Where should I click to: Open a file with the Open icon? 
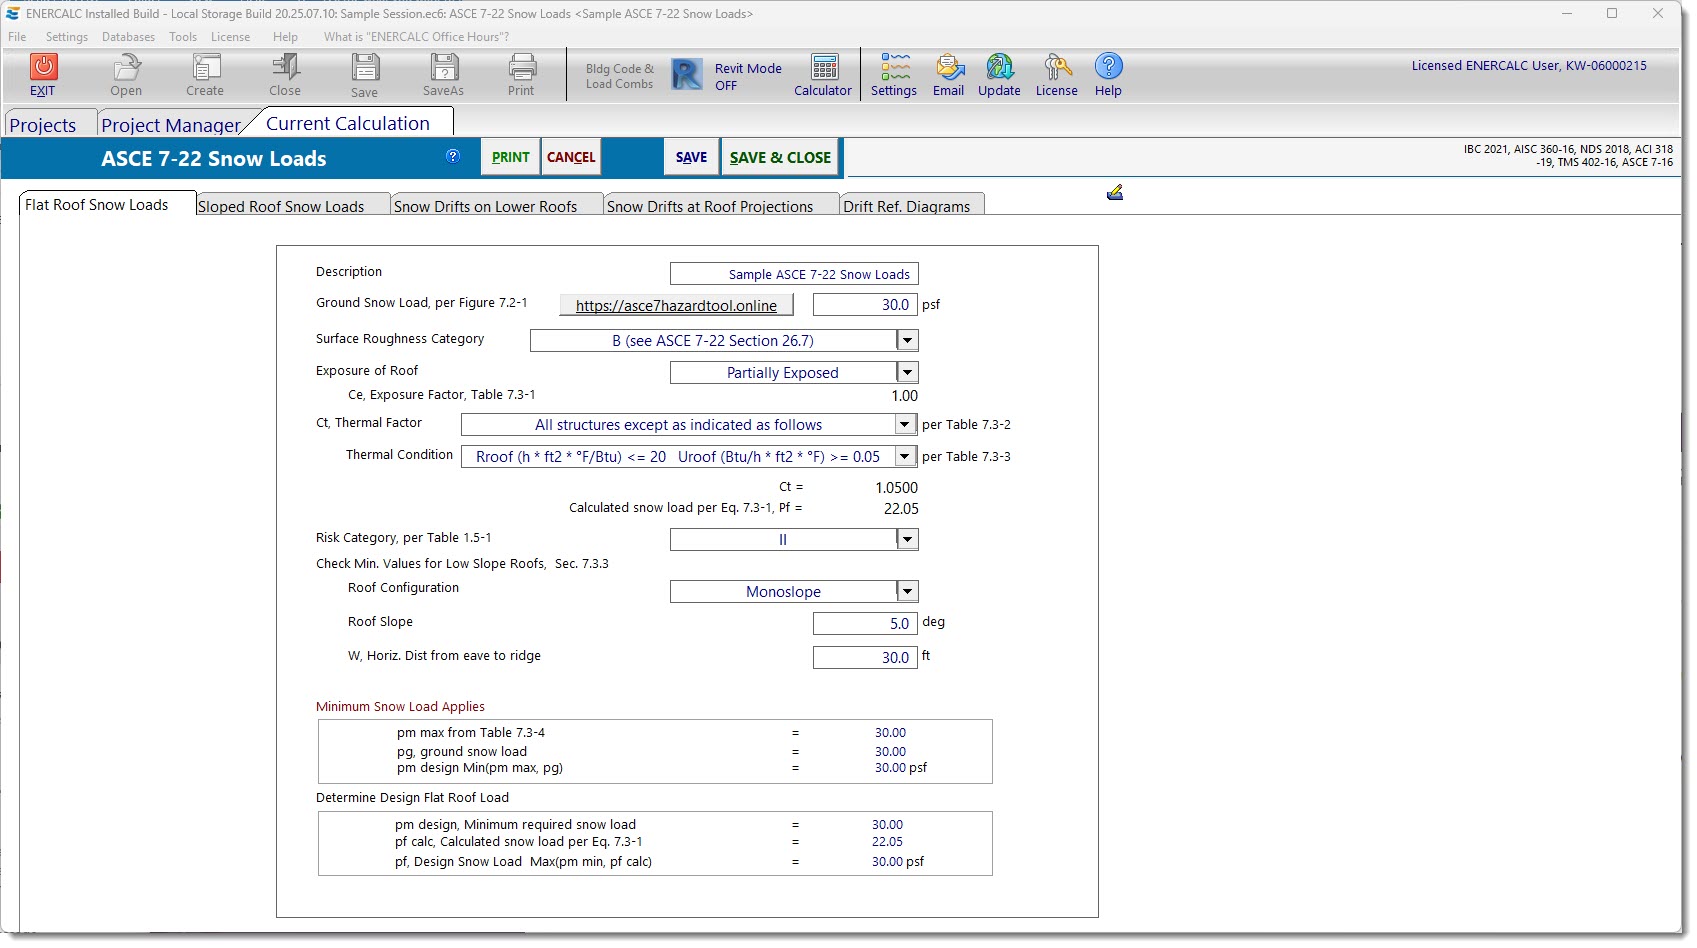coord(126,67)
